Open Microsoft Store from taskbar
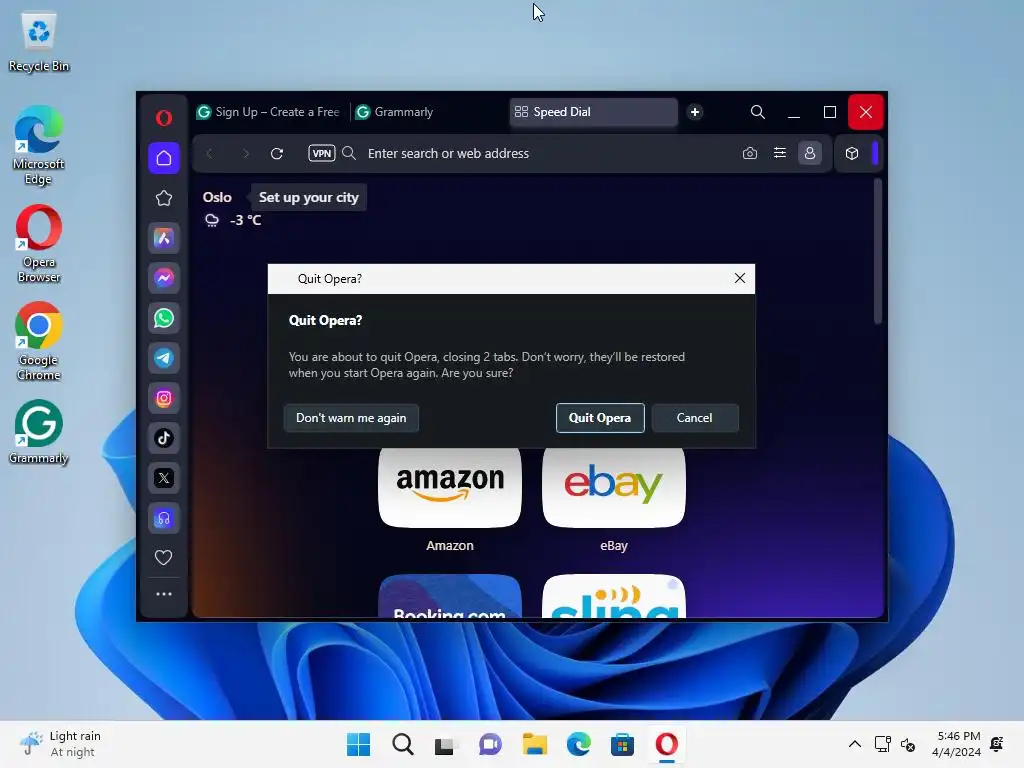The width and height of the screenshot is (1024, 768). pos(622,744)
